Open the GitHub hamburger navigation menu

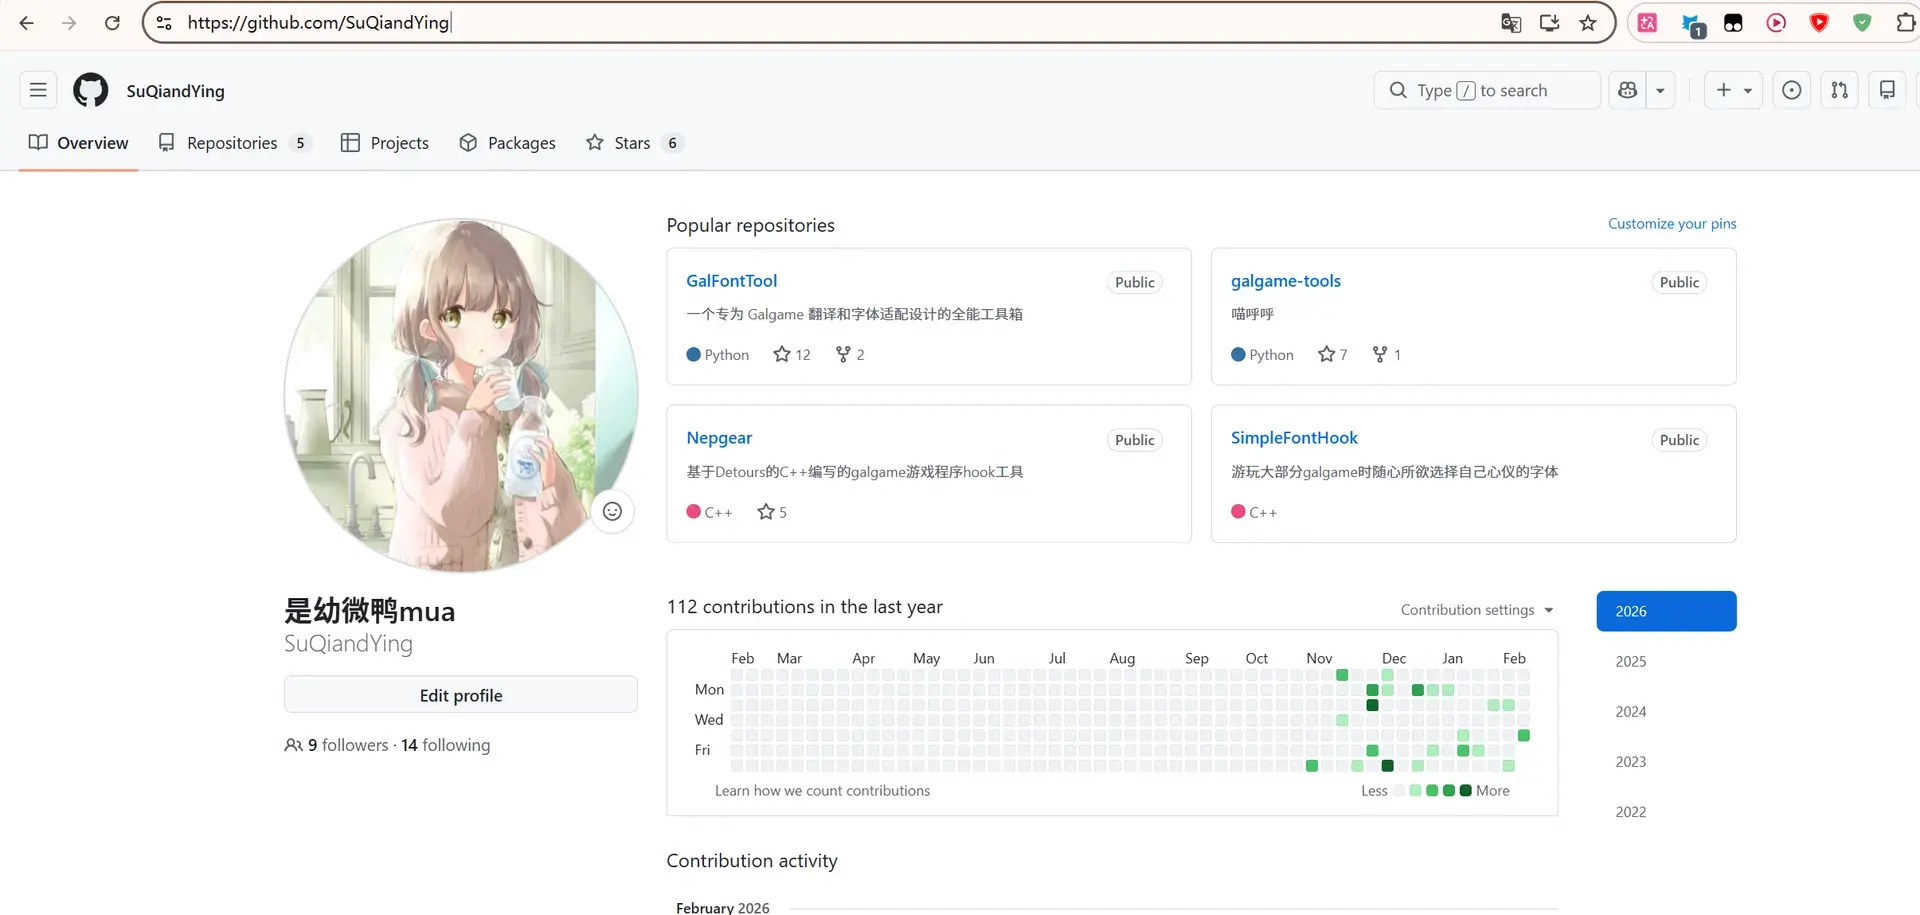[38, 90]
